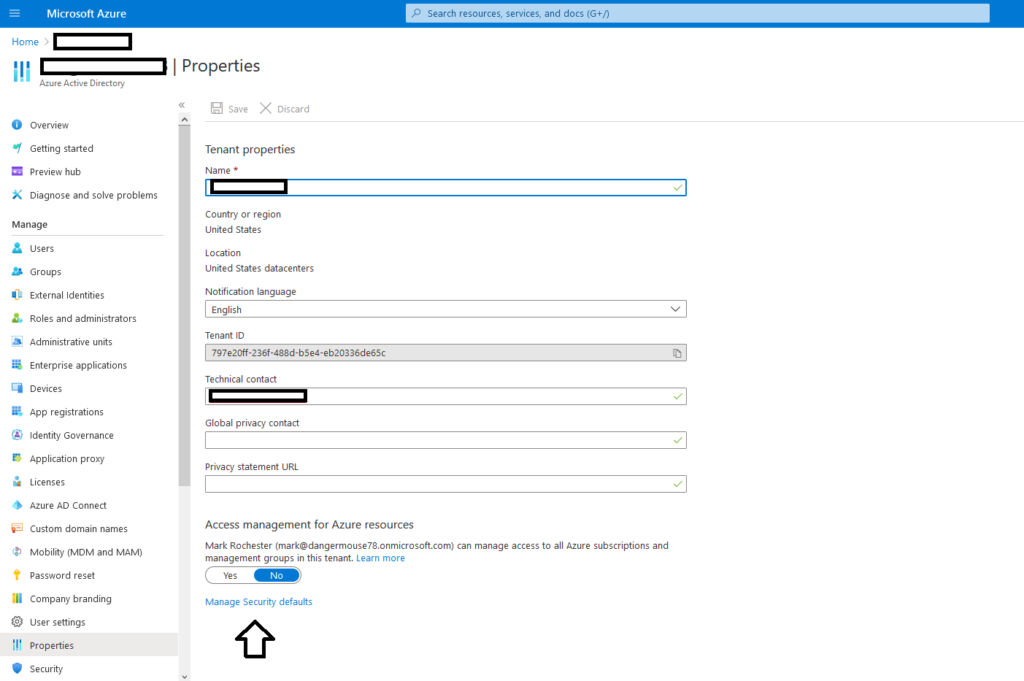
Task: Click the External Identities icon
Action: [17, 295]
